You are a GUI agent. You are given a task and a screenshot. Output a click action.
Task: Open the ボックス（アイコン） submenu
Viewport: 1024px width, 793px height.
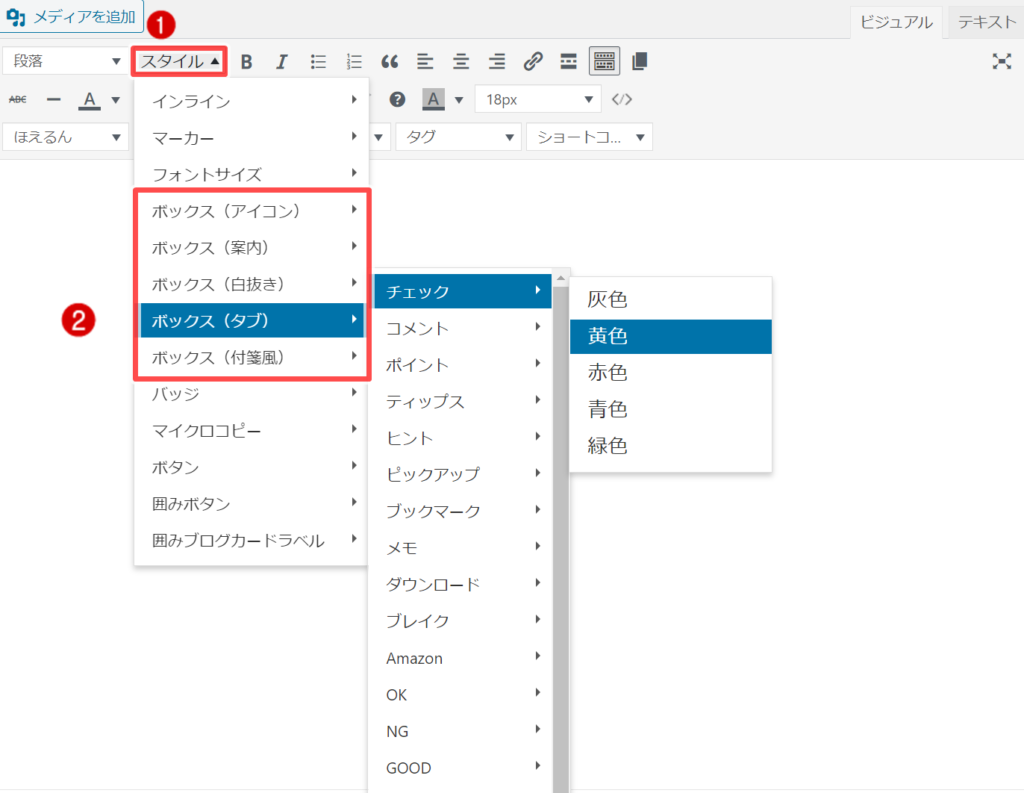(251, 211)
